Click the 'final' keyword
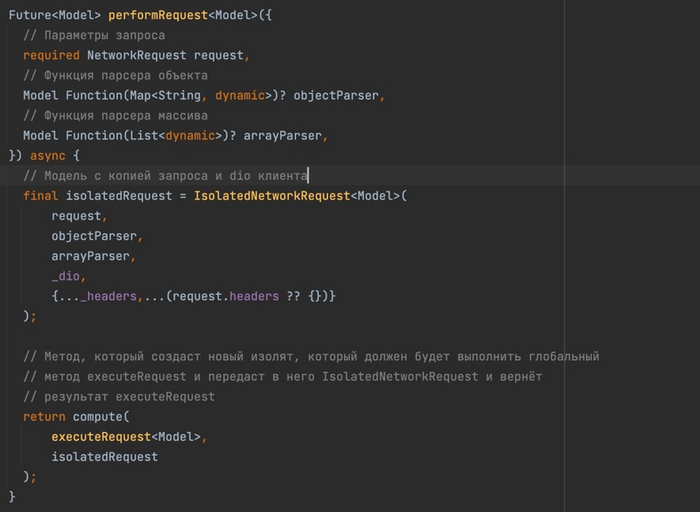The image size is (700, 512). (40, 195)
